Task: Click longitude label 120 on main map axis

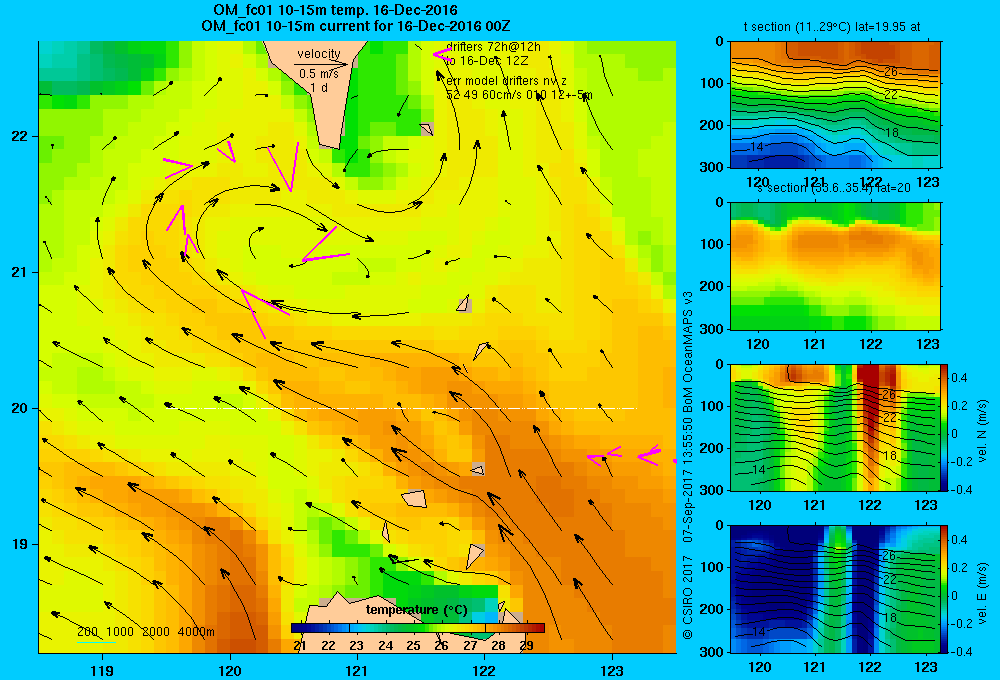Action: (x=230, y=670)
